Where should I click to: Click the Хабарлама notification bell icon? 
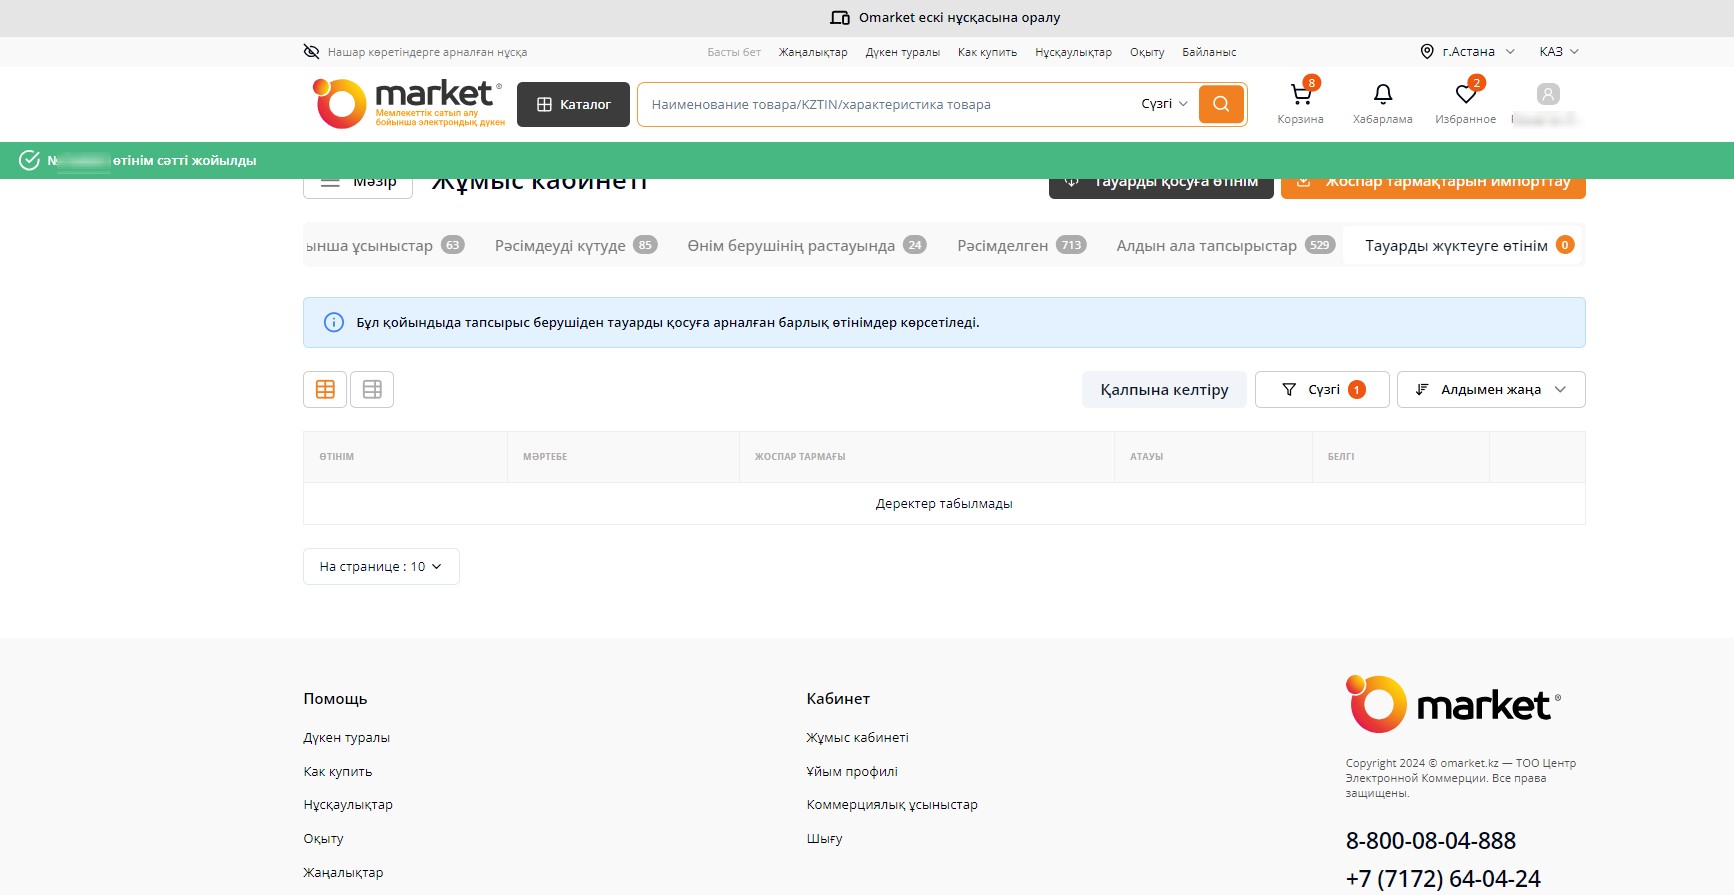1382,95
